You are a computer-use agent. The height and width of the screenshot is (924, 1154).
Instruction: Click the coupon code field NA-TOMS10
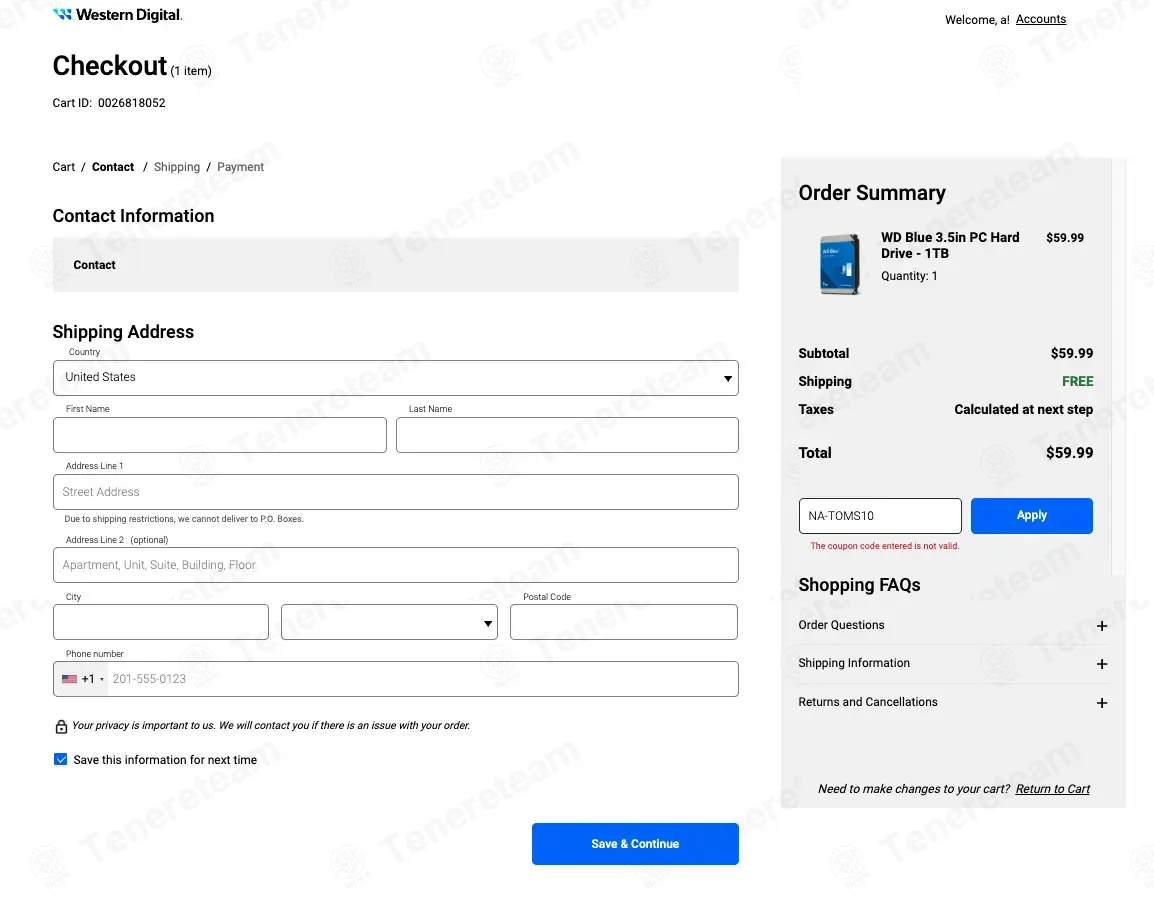coord(879,515)
